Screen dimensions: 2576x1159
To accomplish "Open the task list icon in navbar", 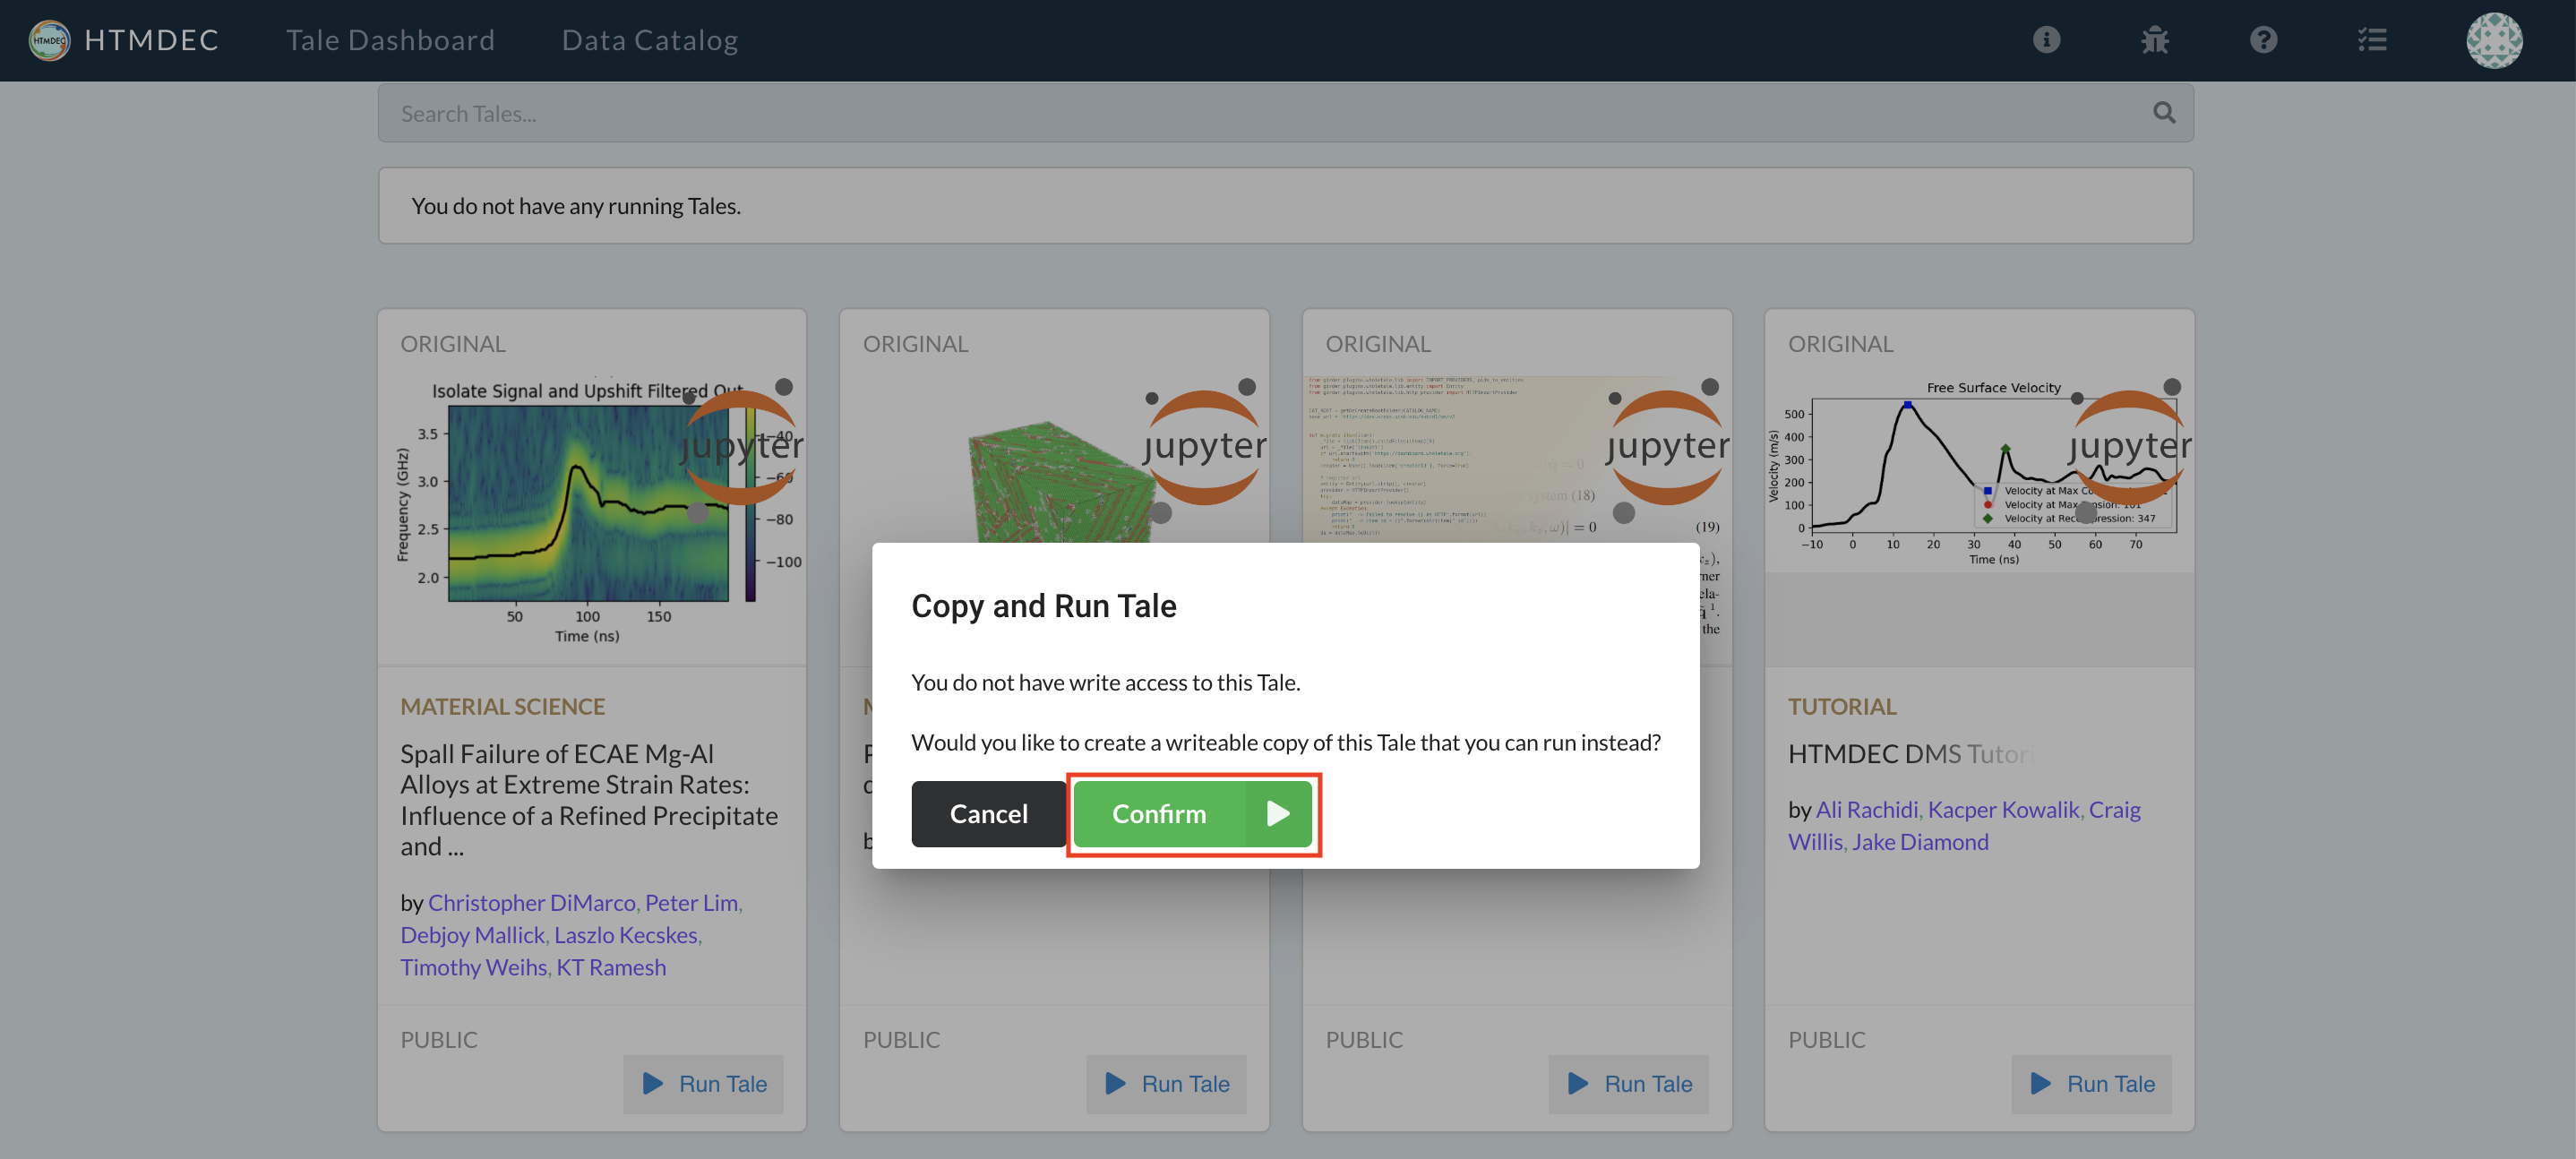I will (x=2372, y=40).
